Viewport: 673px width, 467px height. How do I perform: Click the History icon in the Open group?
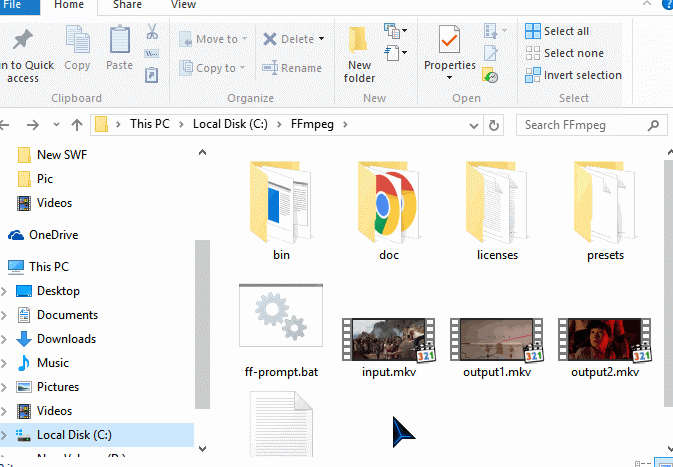tap(490, 76)
